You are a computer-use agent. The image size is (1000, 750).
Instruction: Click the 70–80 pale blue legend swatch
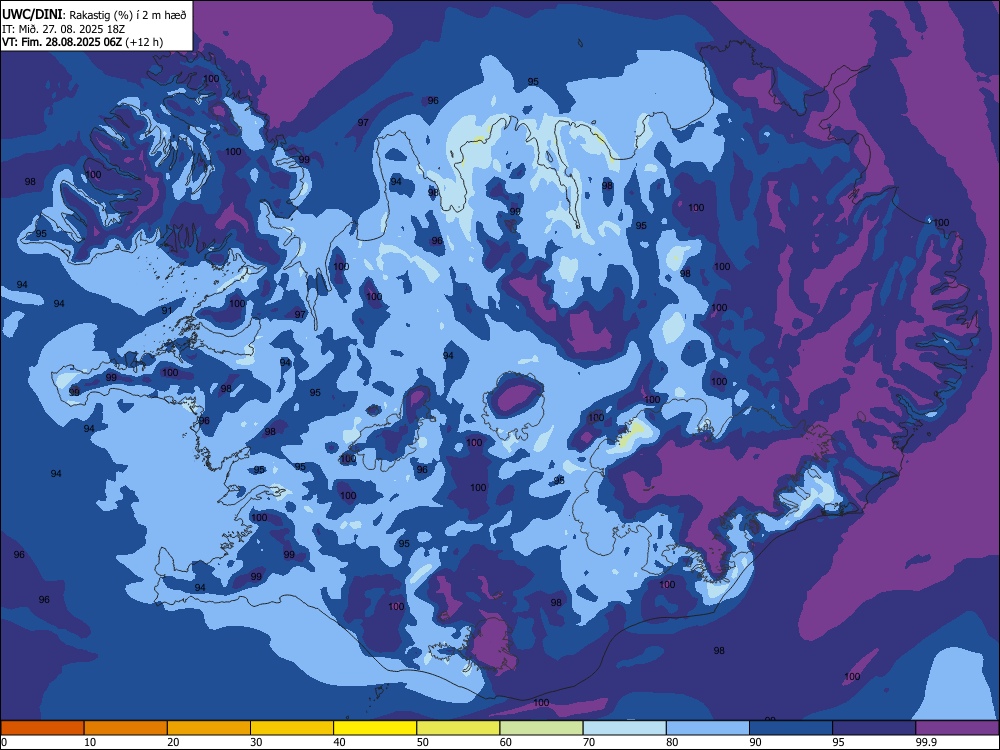click(x=625, y=728)
